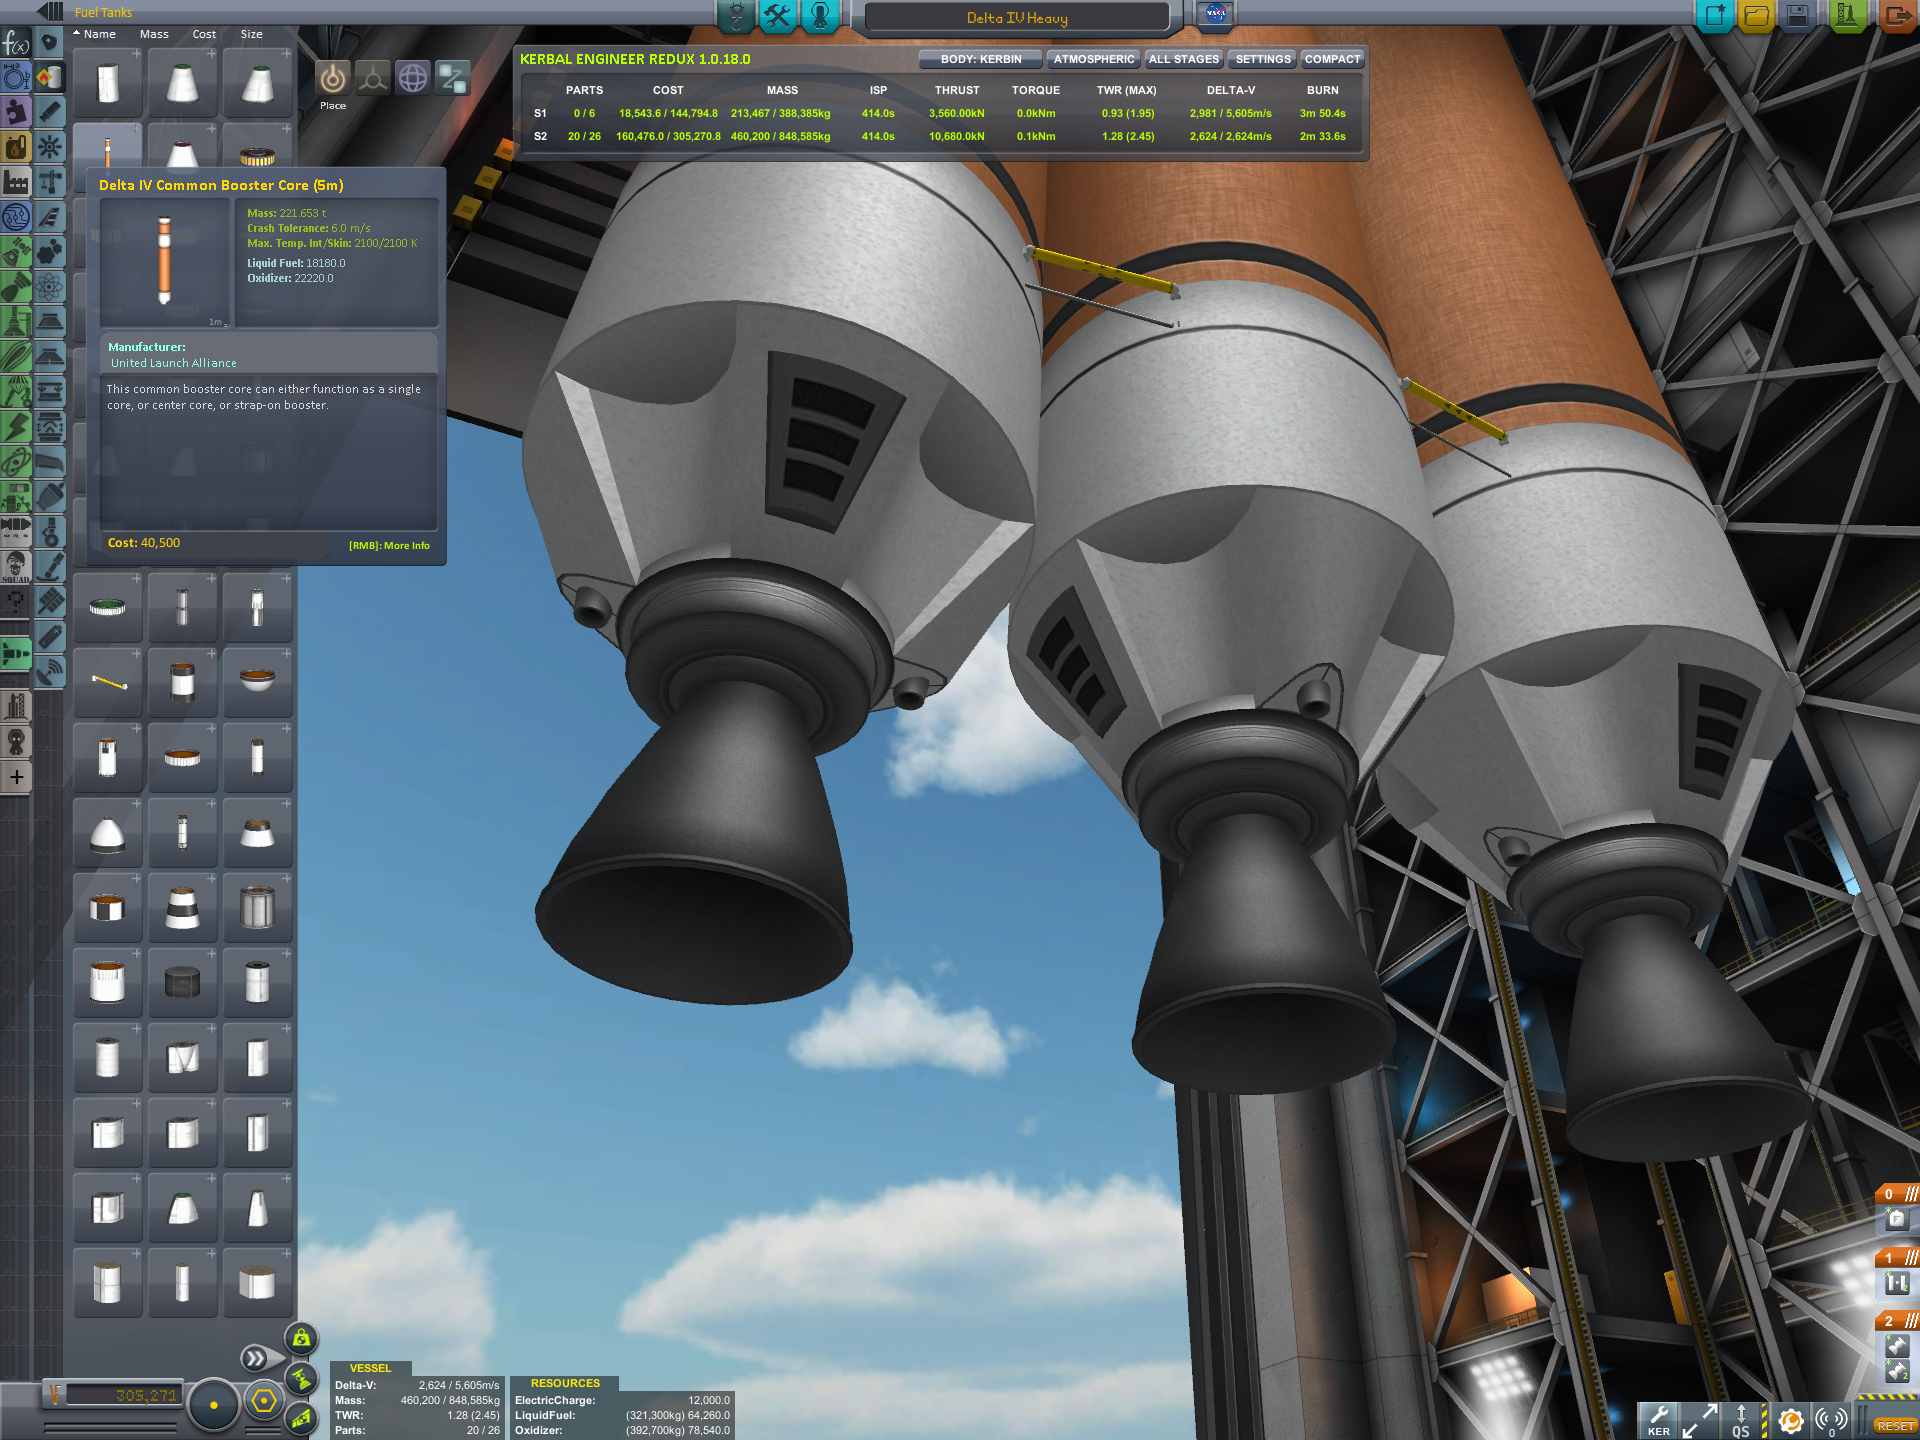Add custom category plus button
This screenshot has height=1440, width=1920.
pos(16,777)
